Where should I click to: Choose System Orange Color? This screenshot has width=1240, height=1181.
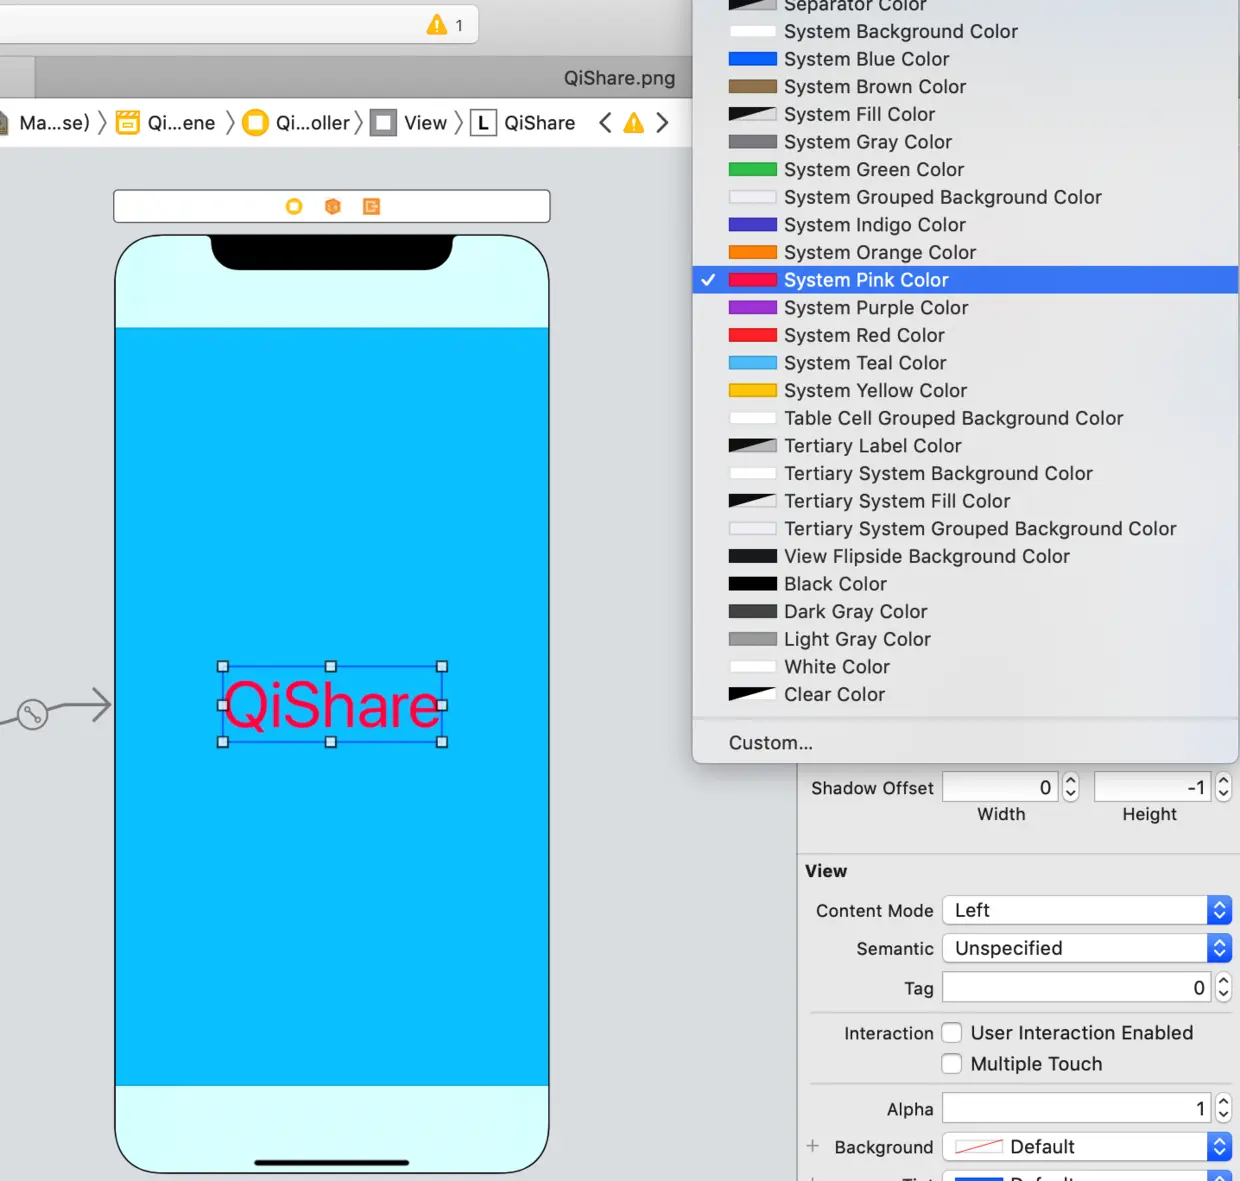[x=966, y=253]
